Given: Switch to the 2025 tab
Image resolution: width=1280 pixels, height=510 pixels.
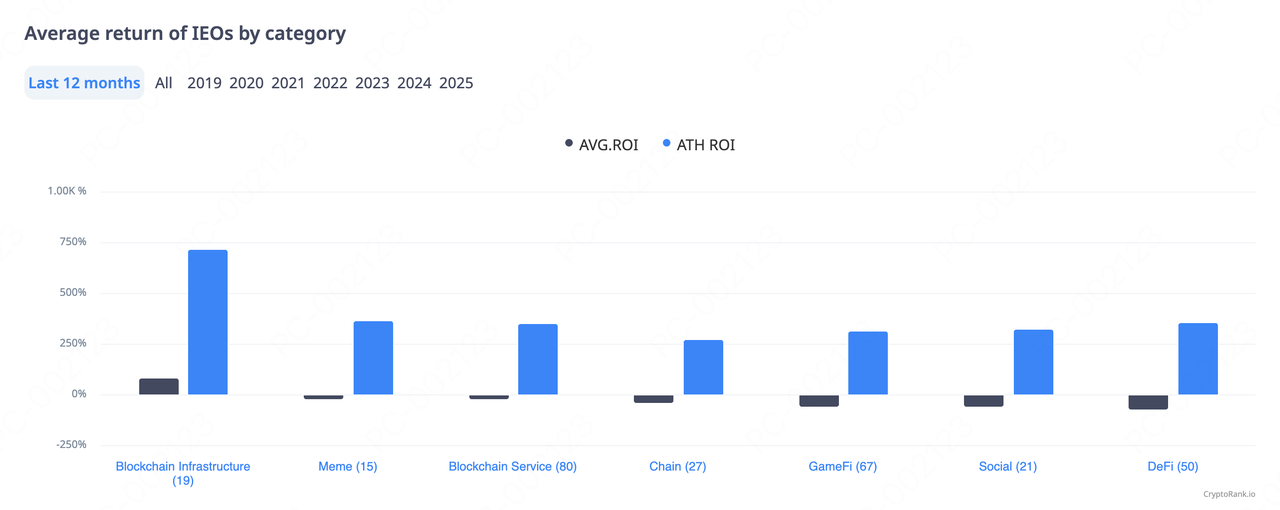Looking at the screenshot, I should point(456,83).
